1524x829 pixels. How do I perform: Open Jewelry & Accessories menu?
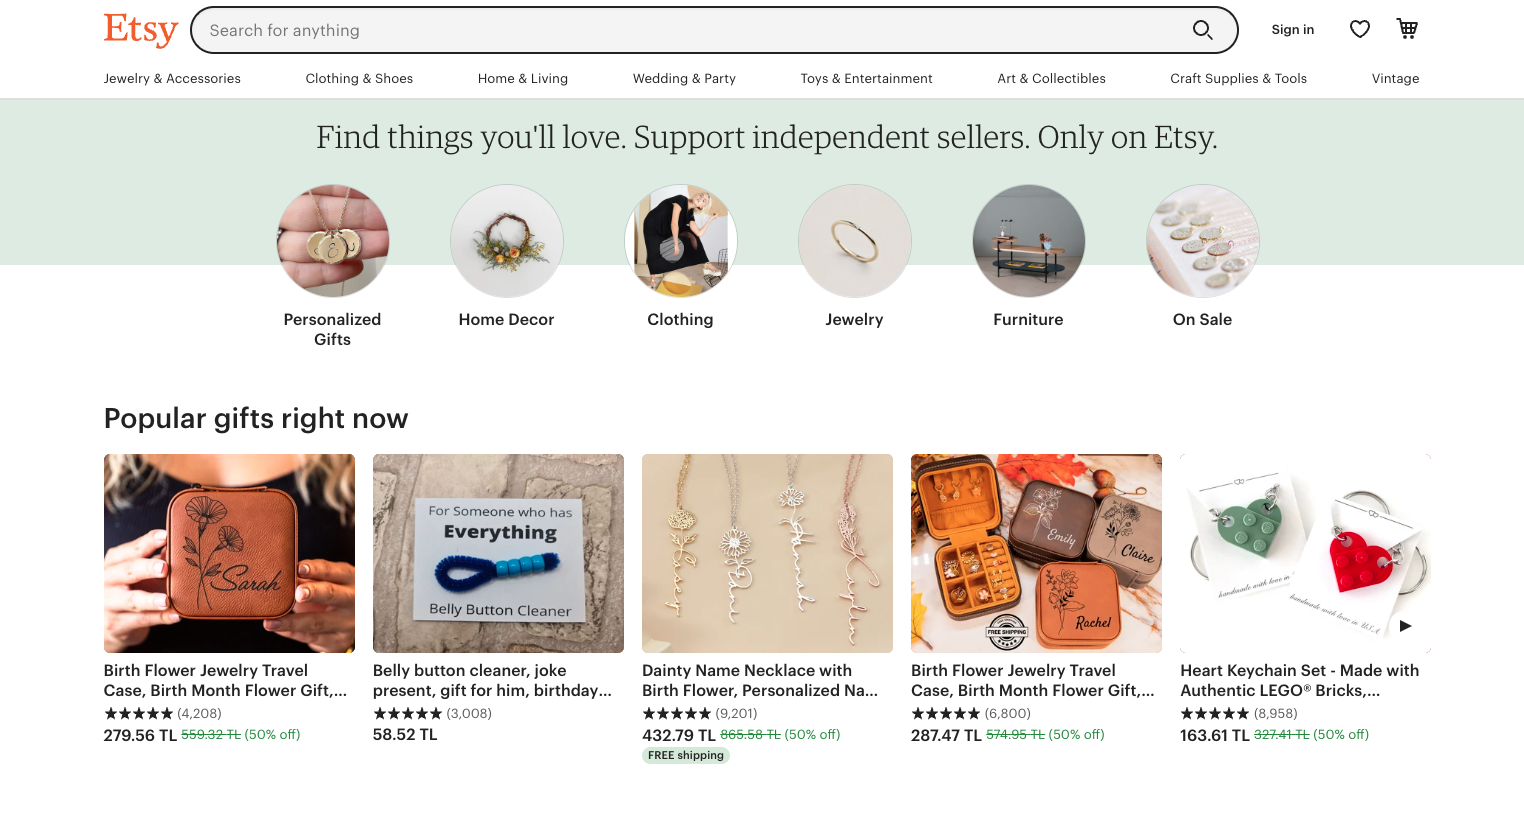coord(172,79)
